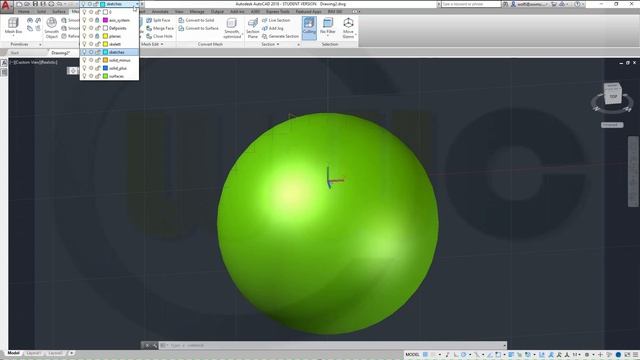This screenshot has height=360, width=640.
Task: Click the Smooth Object tool
Action: pos(52,28)
